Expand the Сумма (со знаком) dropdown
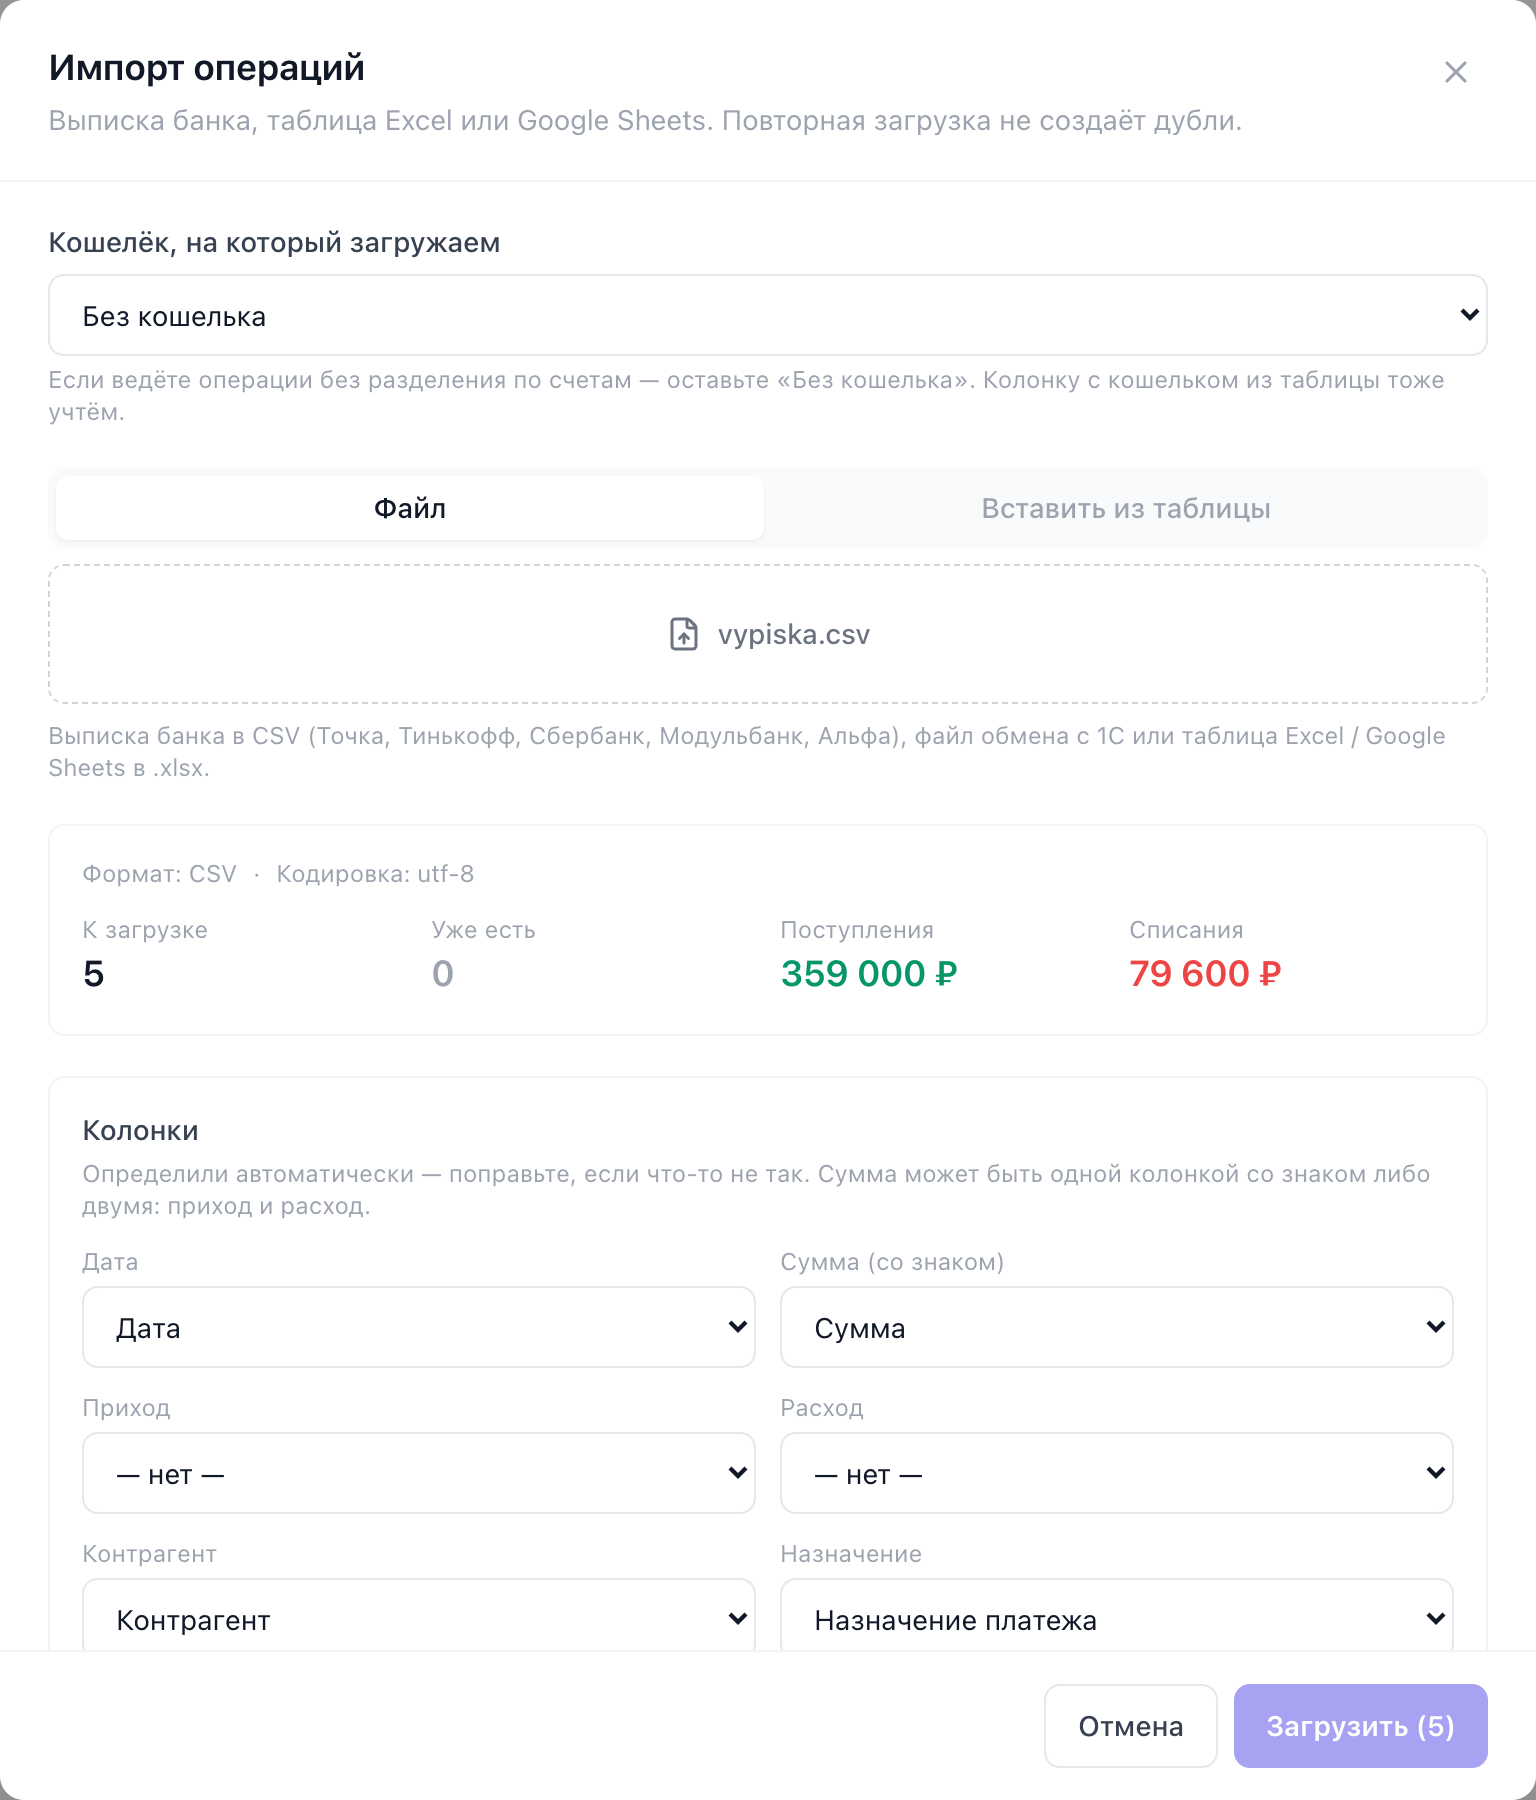 pos(1117,1327)
